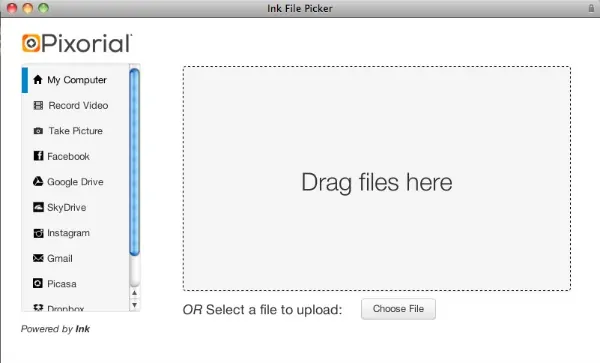
Task: Click the sidebar scroll up arrow
Action: click(134, 293)
